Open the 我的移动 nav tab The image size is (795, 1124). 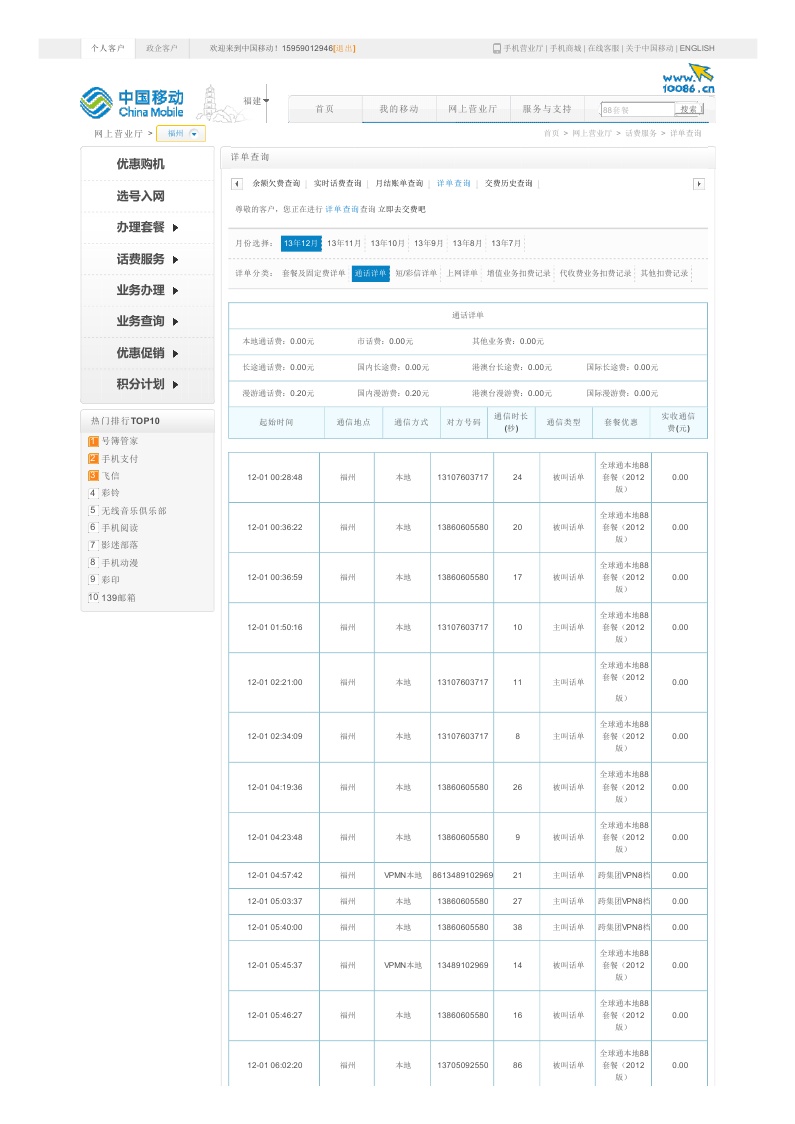click(x=399, y=109)
